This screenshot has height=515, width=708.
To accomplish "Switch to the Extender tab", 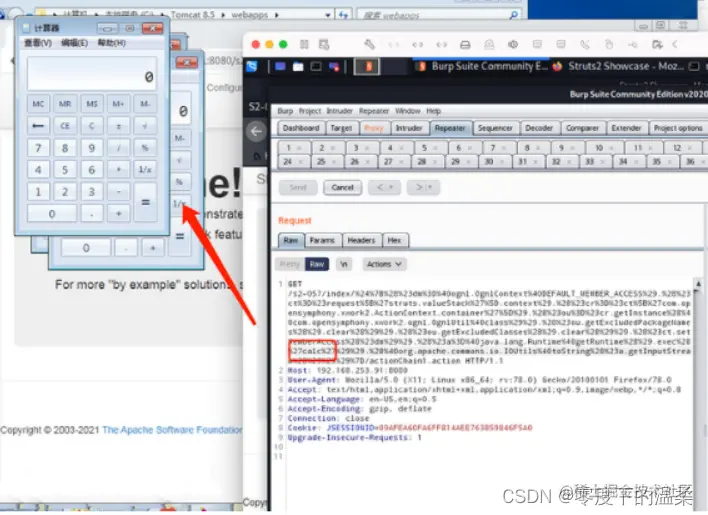I will point(626,128).
